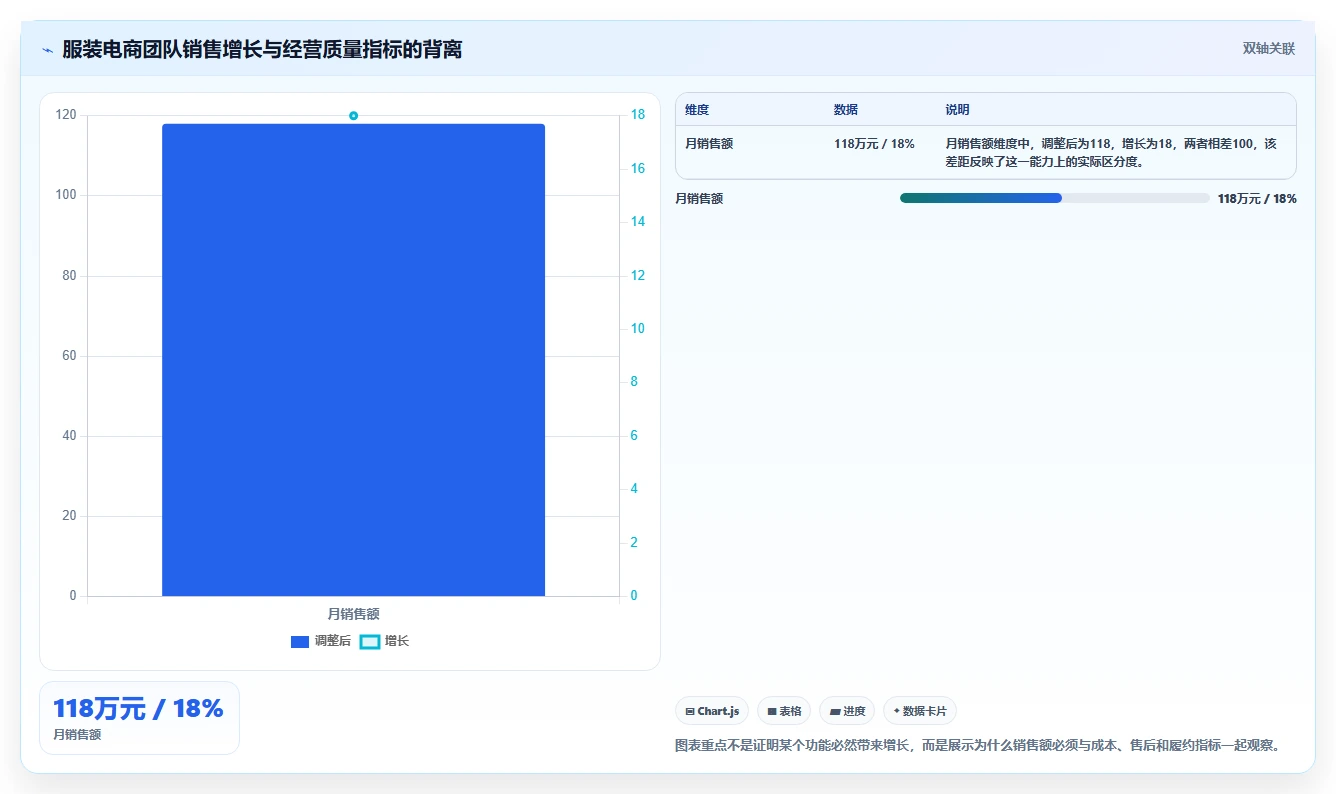The height and width of the screenshot is (794, 1336).
Task: Click the 118万元 / 18% stat card
Action: coord(139,718)
